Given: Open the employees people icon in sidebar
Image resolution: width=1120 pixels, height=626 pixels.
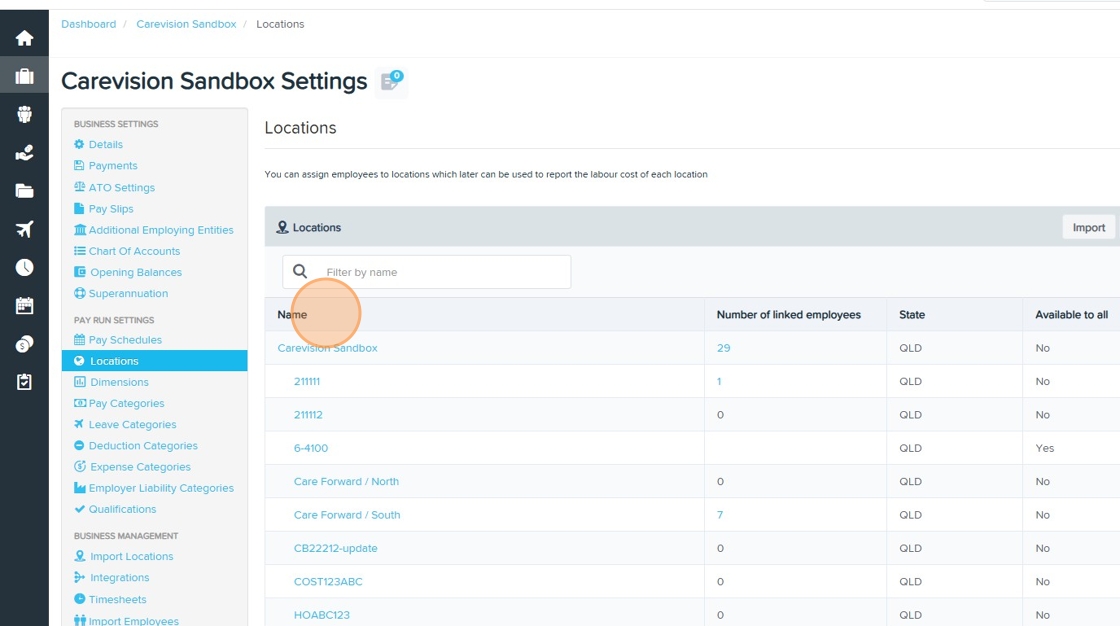Looking at the screenshot, I should point(24,114).
